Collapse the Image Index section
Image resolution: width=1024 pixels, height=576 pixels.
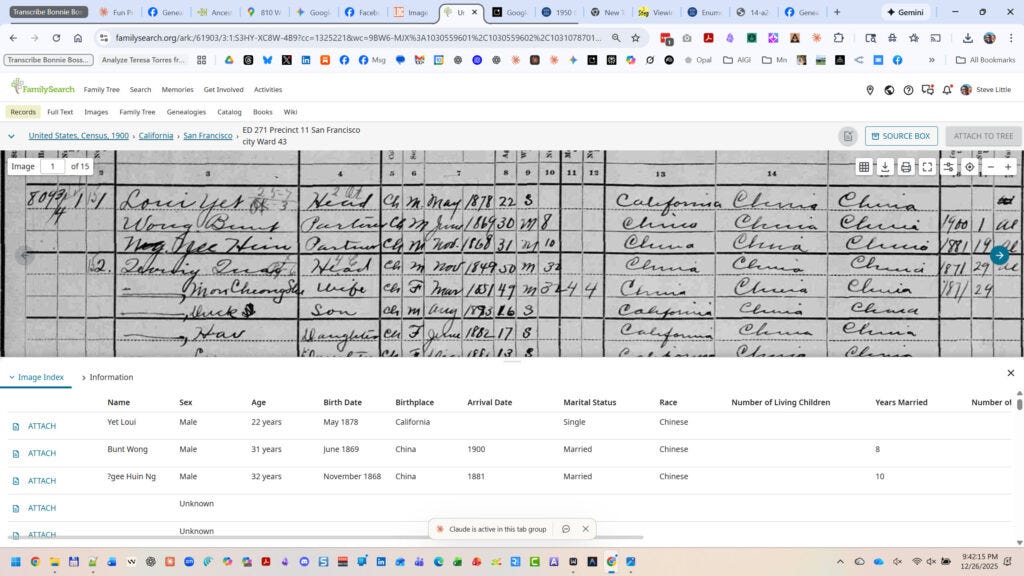pyautogui.click(x=36, y=377)
